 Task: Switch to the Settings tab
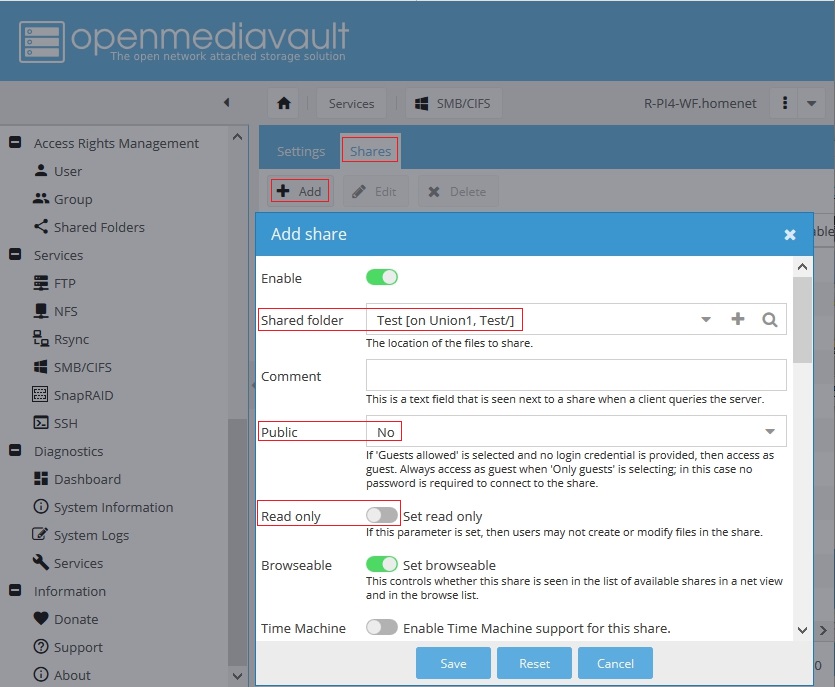(300, 151)
